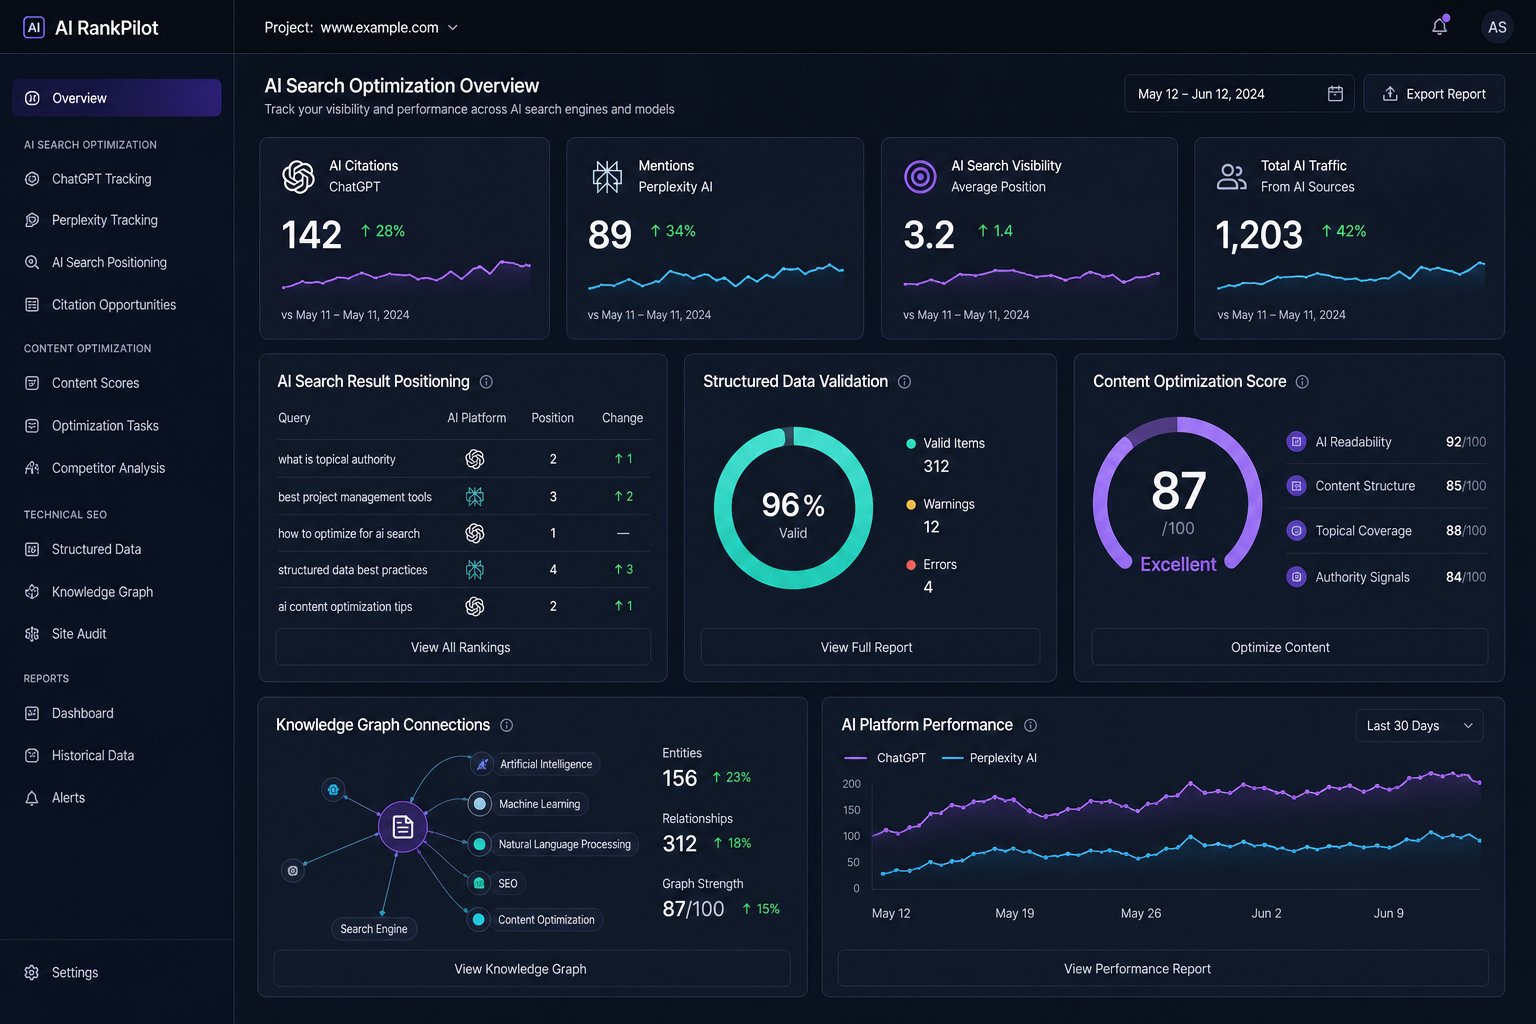Click the Artificial Intelligence node icon
1536x1024 pixels.
point(482,764)
